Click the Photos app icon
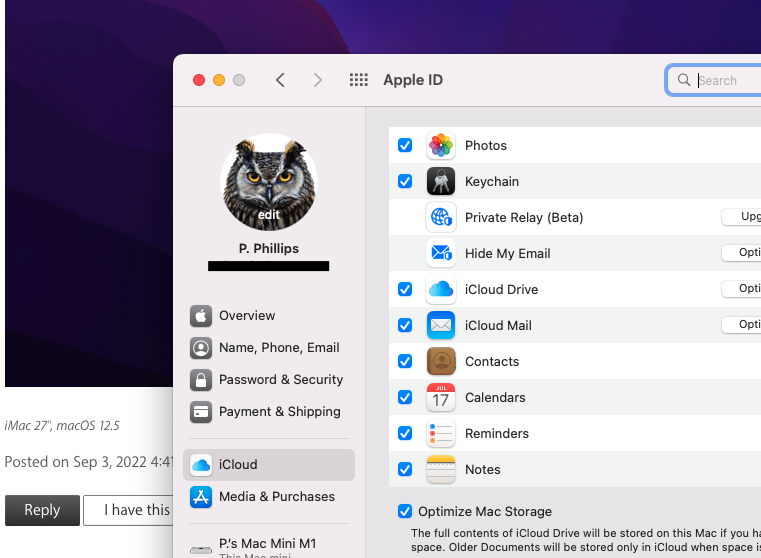 [x=441, y=145]
